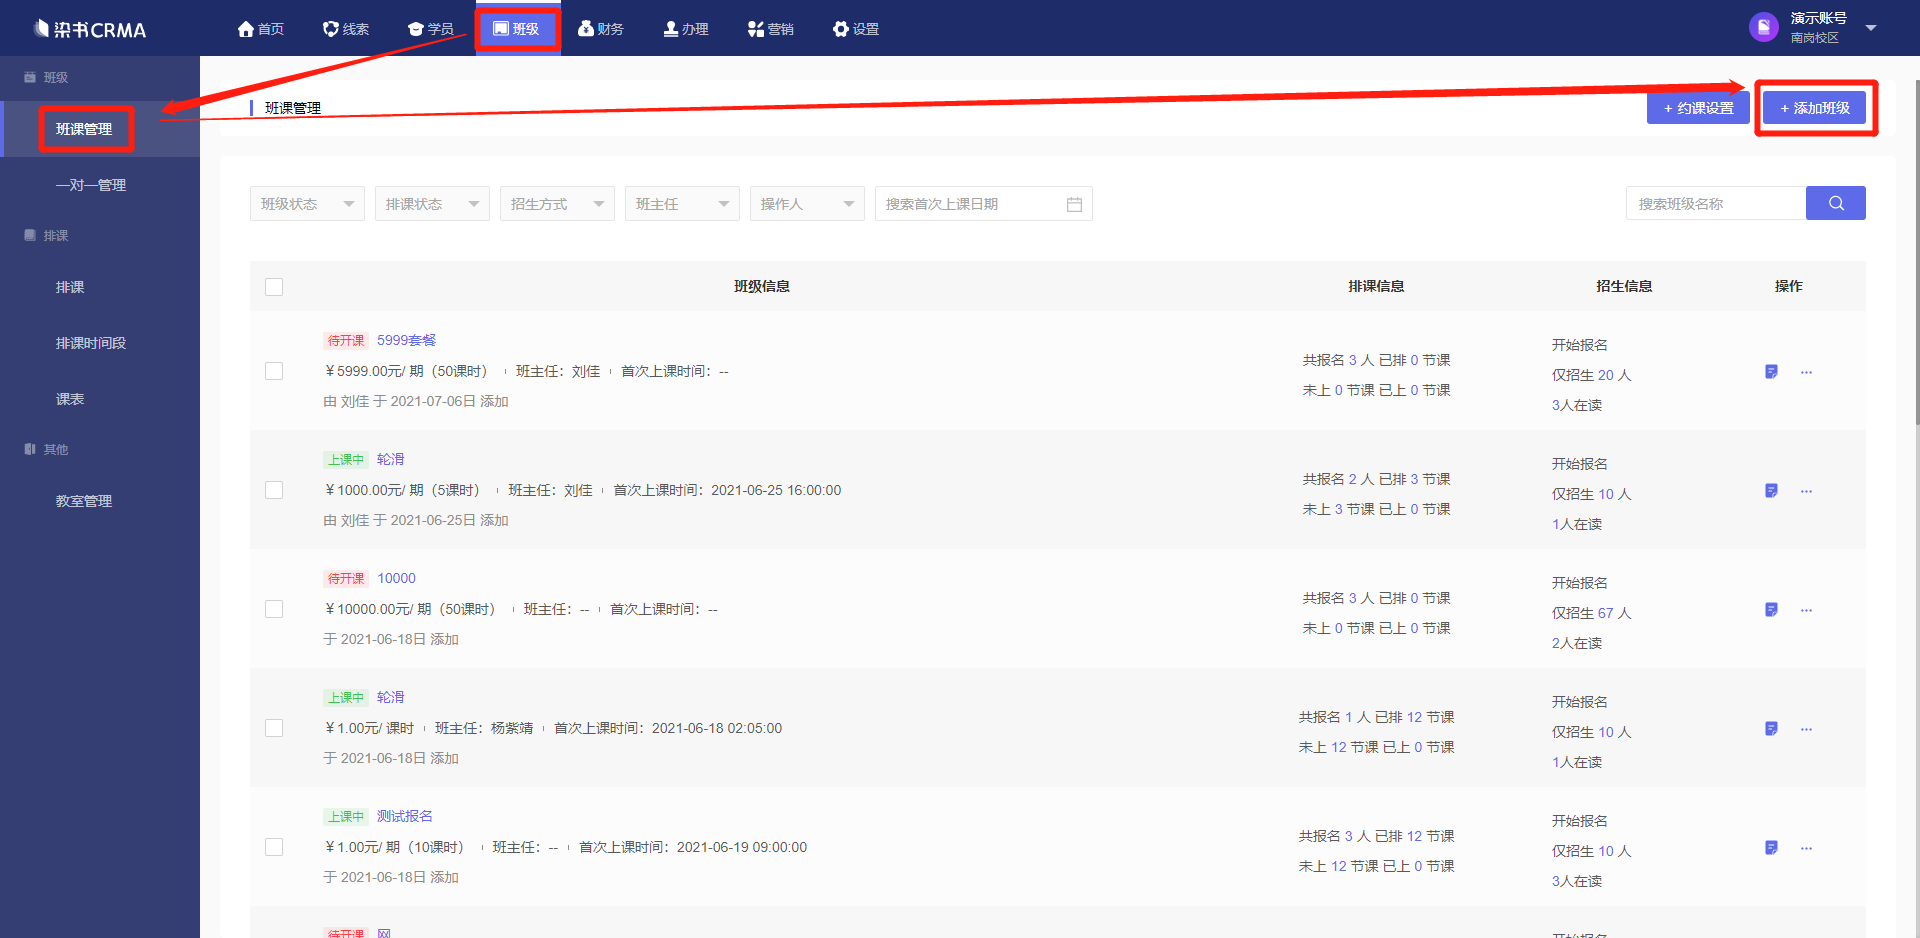The width and height of the screenshot is (1920, 938).
Task: Click edit icon for 杨紫靖's 轮滑 row
Action: (x=1771, y=729)
